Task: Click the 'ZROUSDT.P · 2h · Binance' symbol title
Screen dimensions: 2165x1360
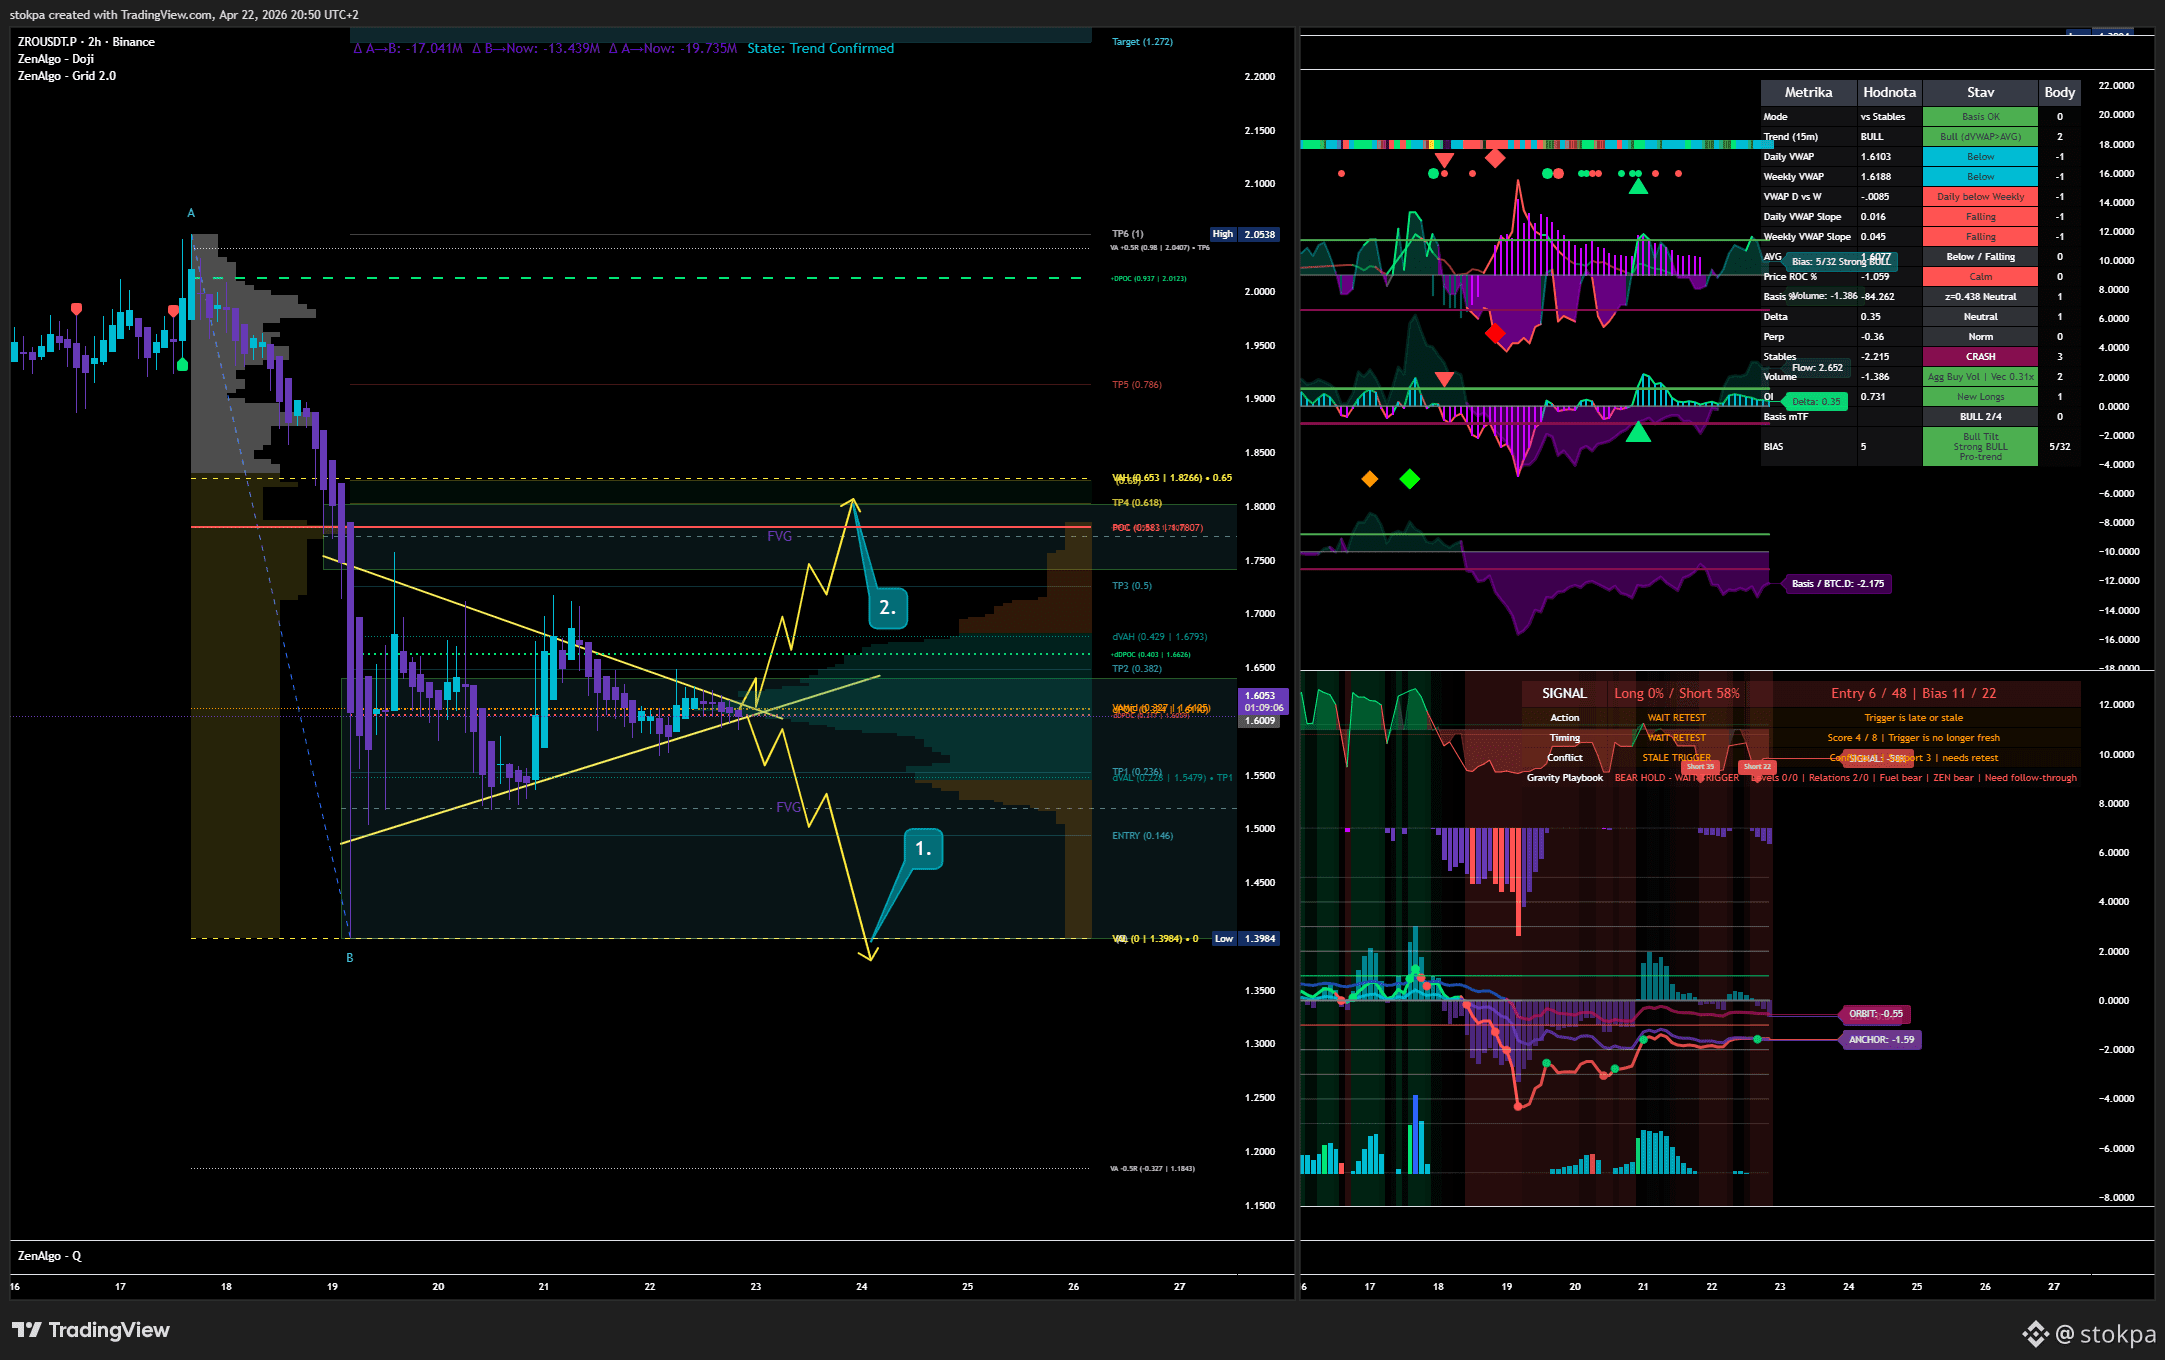Action: point(86,42)
